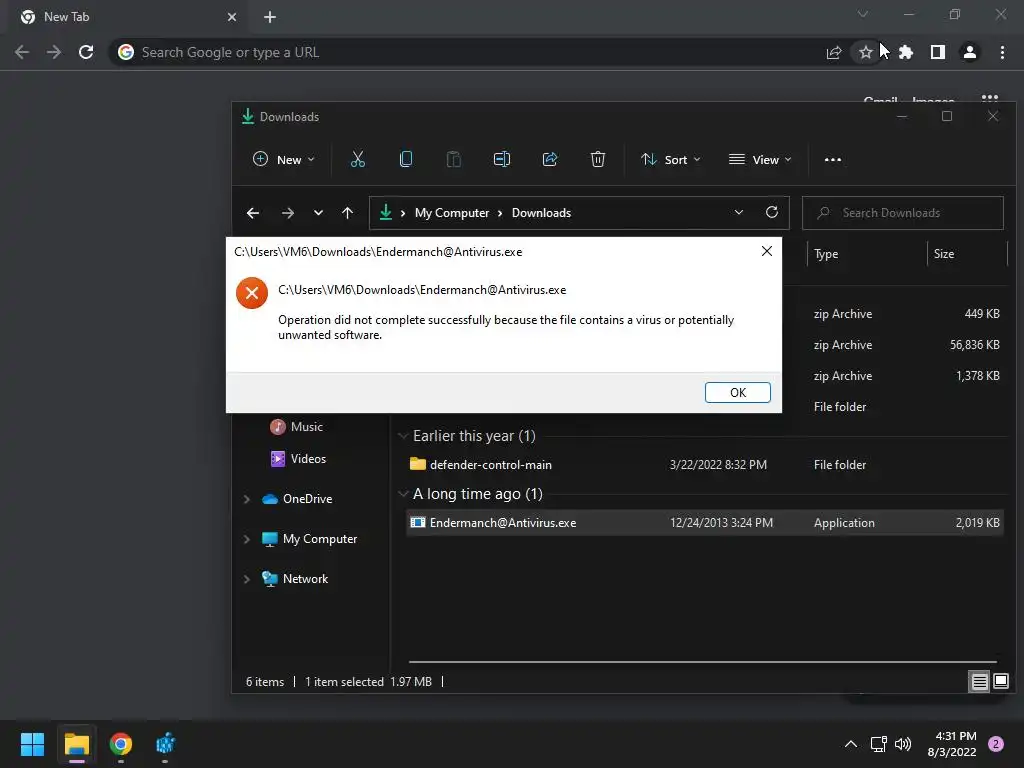Open the Windows Start menu
The width and height of the screenshot is (1024, 768).
[32, 744]
